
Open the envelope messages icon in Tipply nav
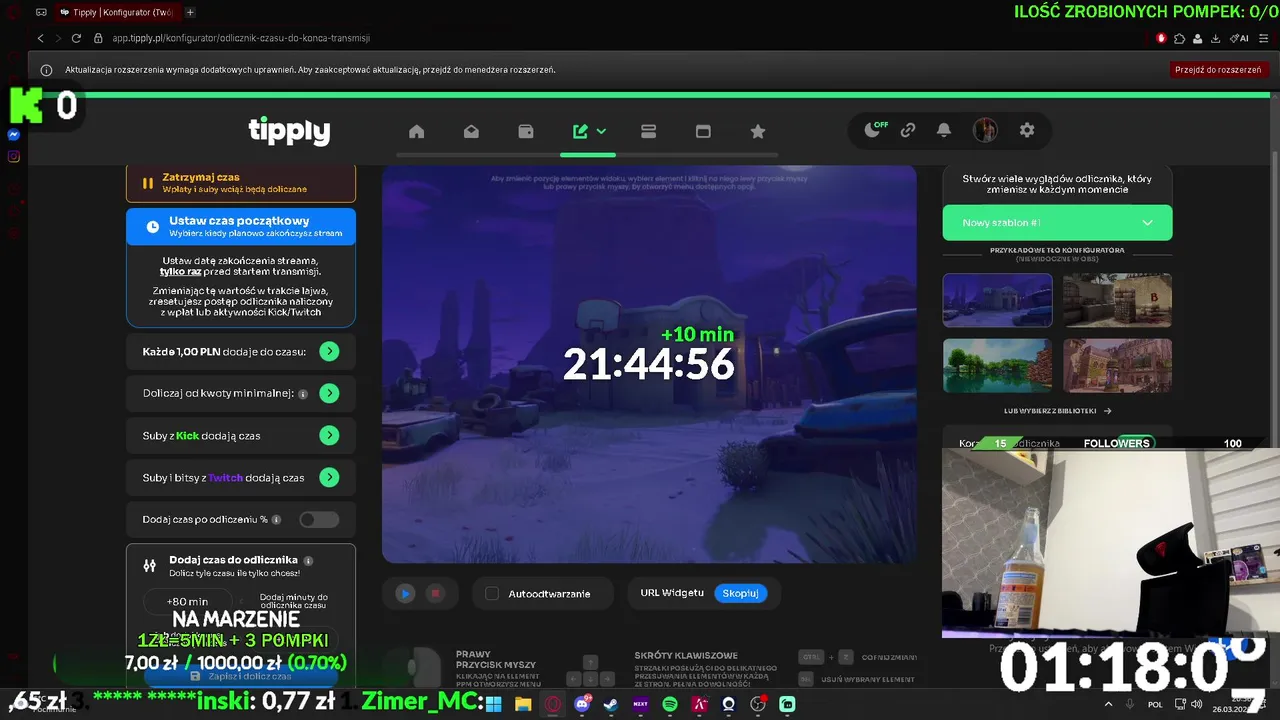coord(471,131)
